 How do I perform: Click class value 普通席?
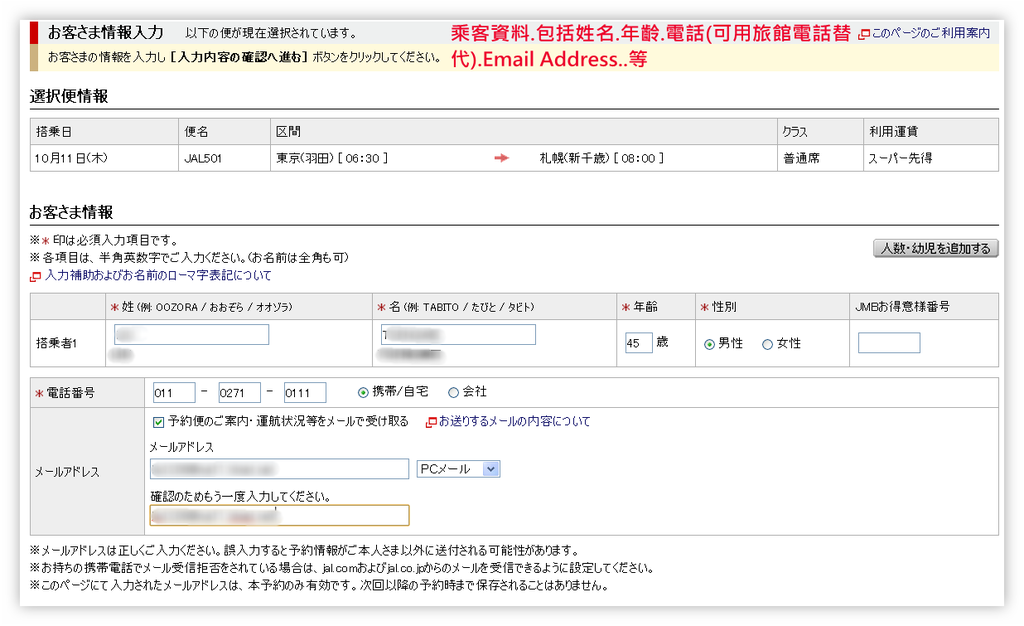[801, 159]
